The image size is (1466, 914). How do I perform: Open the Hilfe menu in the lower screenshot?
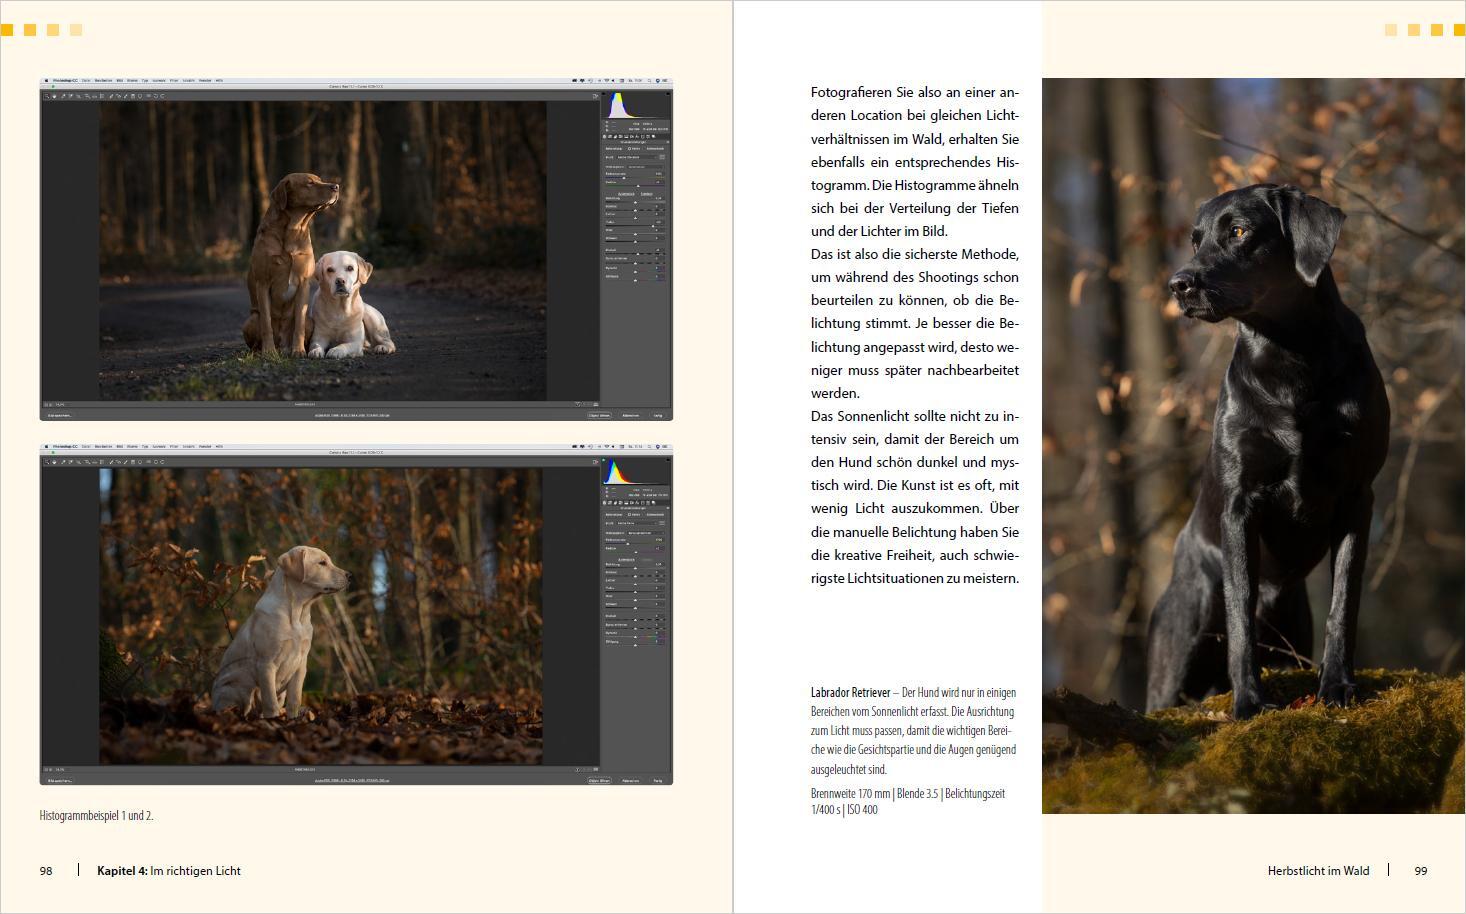coord(219,447)
